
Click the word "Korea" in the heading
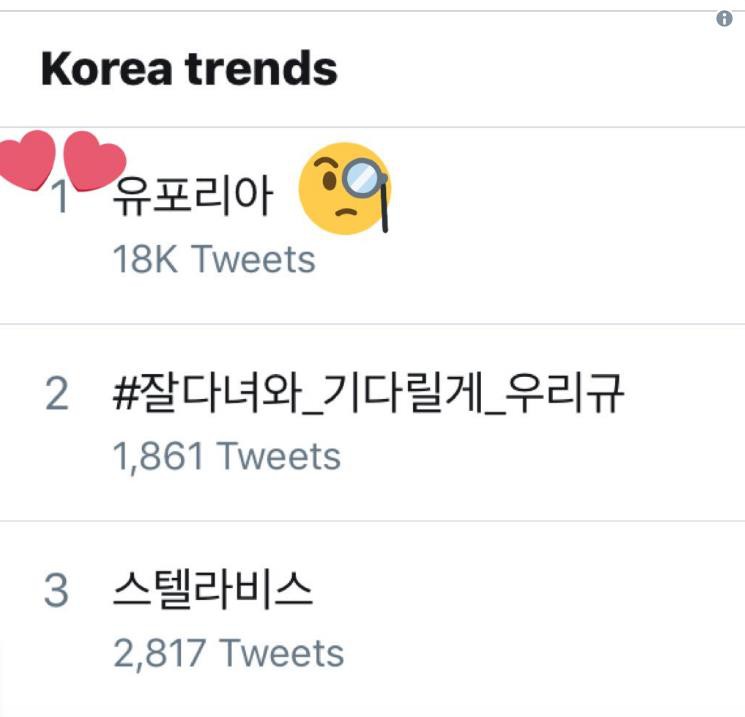tap(106, 68)
